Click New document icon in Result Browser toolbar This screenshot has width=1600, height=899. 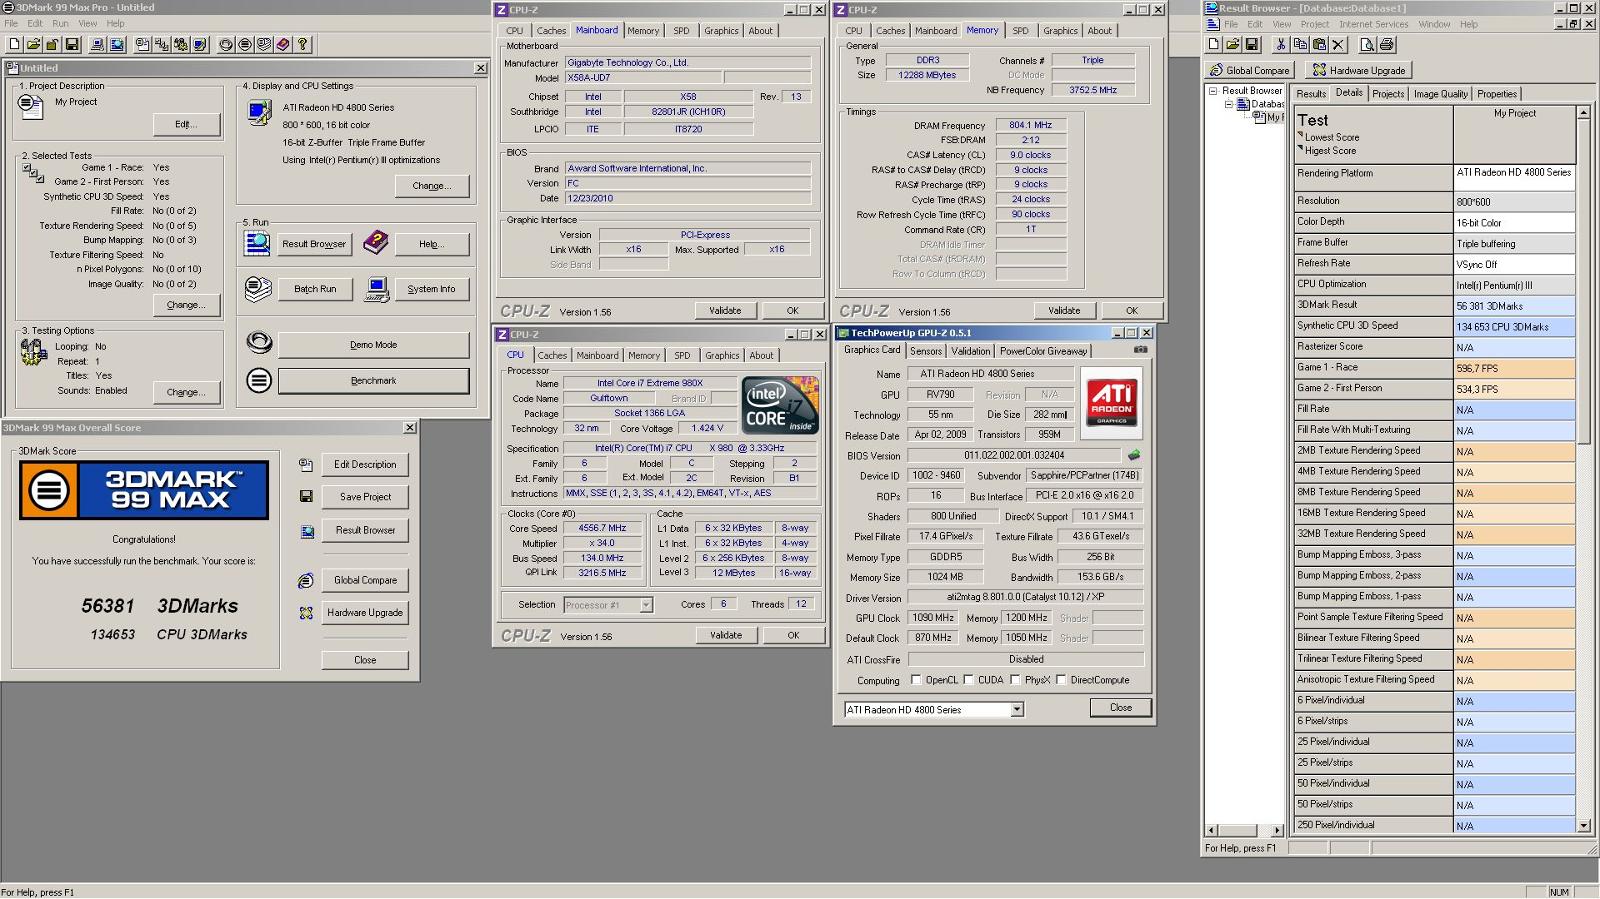click(x=1213, y=44)
